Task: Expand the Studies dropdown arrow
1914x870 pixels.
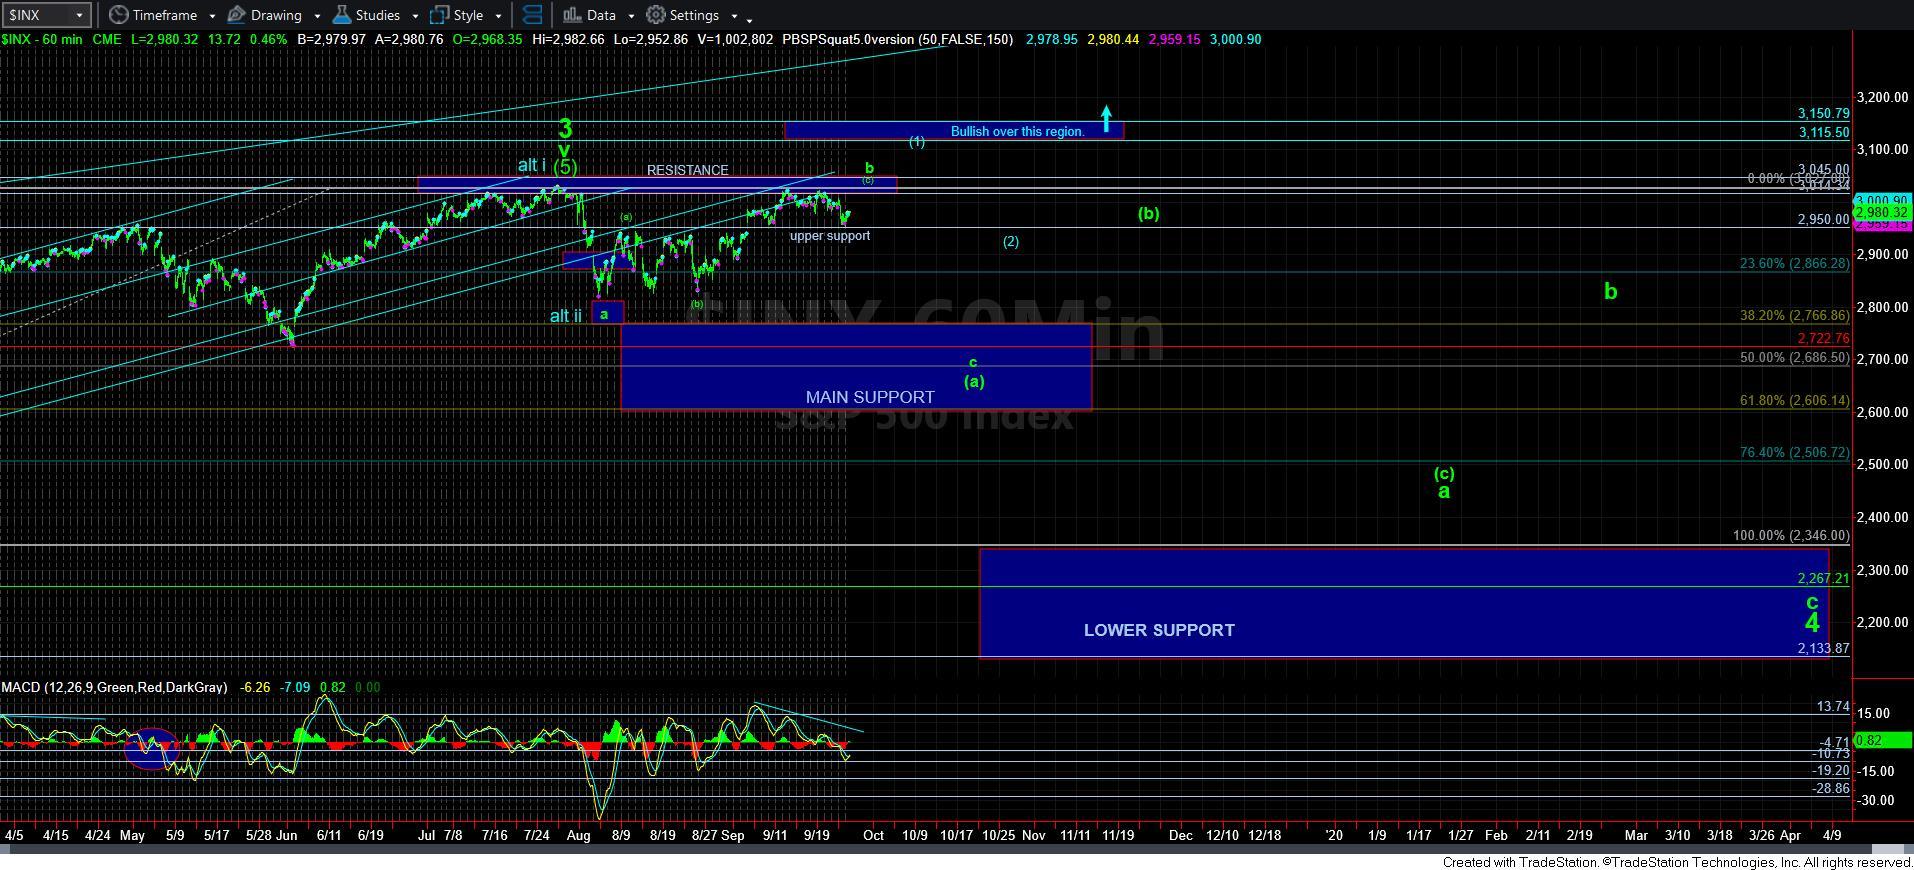Action: click(x=415, y=16)
